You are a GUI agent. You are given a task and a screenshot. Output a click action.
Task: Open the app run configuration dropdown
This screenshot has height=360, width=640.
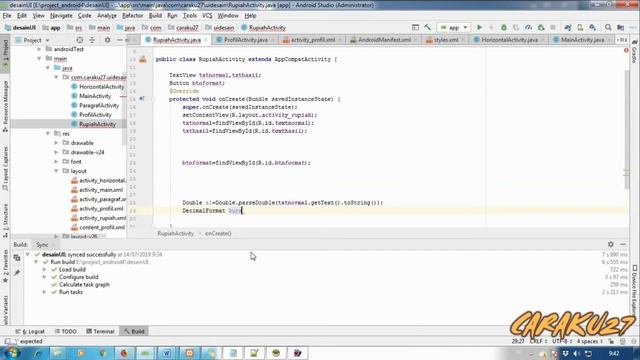pos(454,27)
